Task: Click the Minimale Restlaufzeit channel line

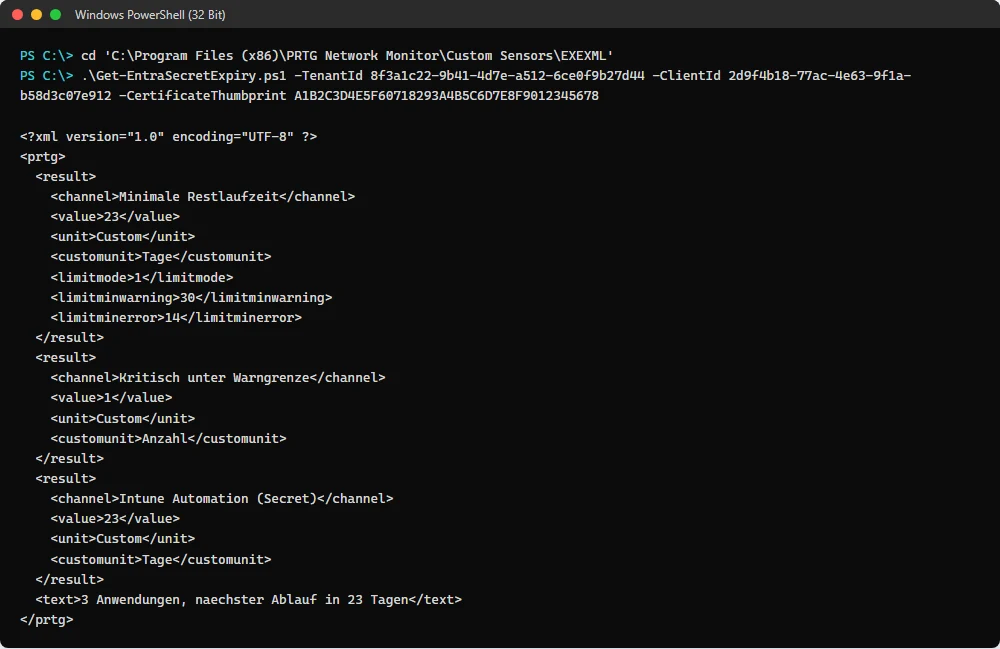Action: (x=203, y=196)
